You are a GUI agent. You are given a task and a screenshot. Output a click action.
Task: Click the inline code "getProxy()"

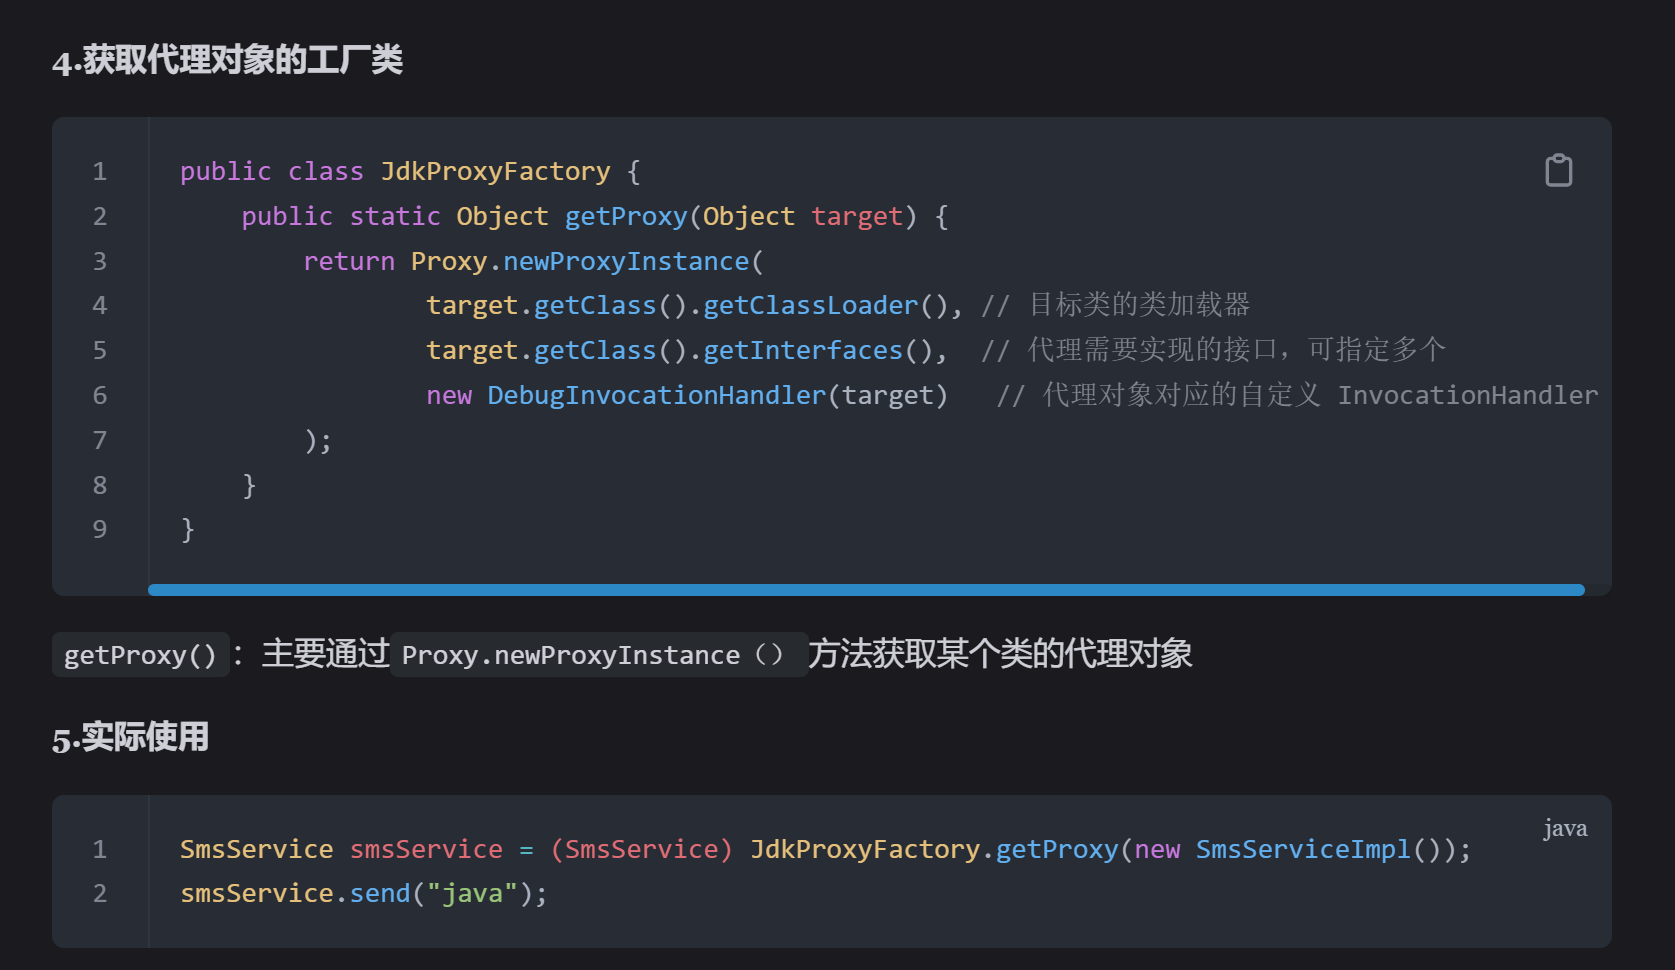point(140,655)
